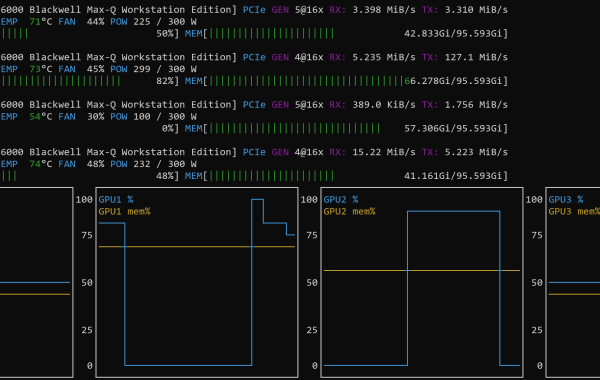Select the 73°C temperature value
This screenshot has height=380, width=600.
[x=41, y=69]
